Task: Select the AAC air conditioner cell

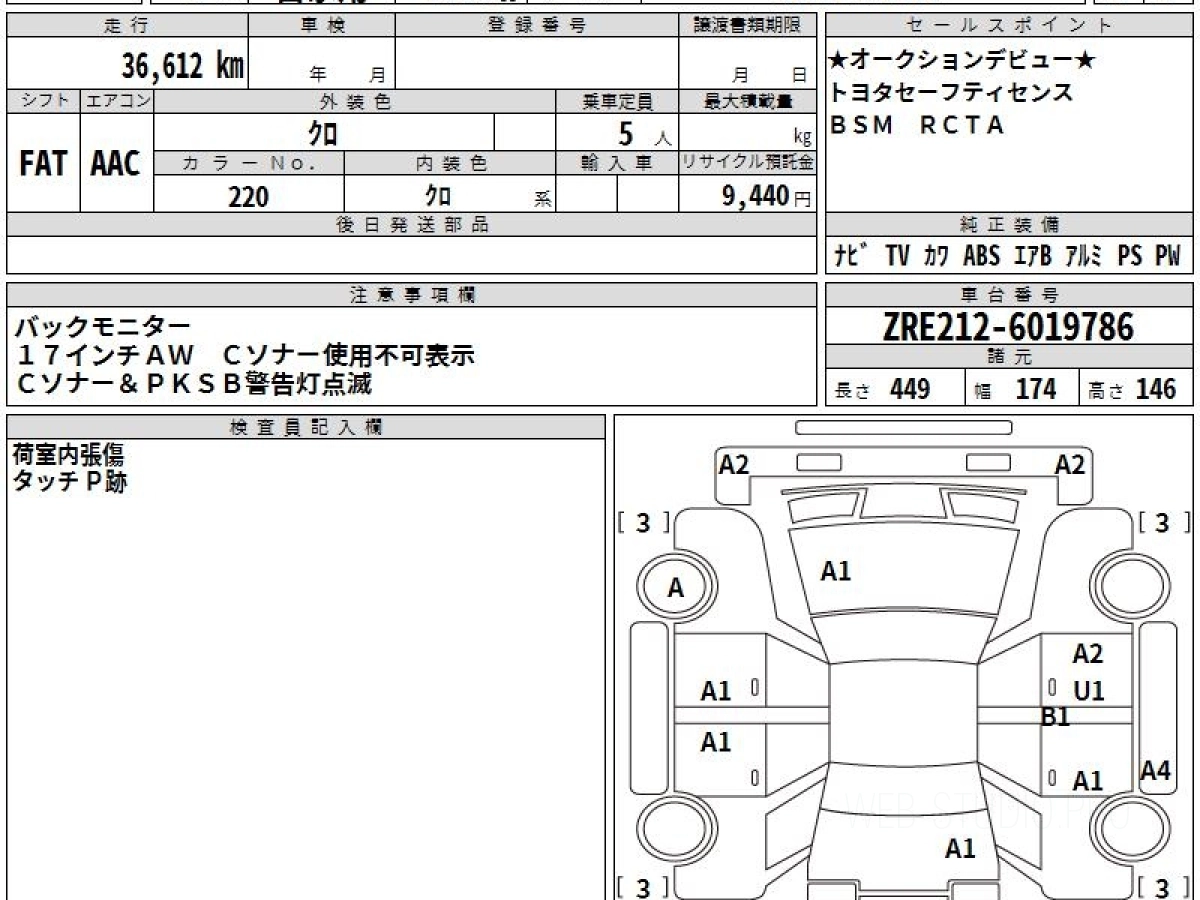Action: (117, 164)
